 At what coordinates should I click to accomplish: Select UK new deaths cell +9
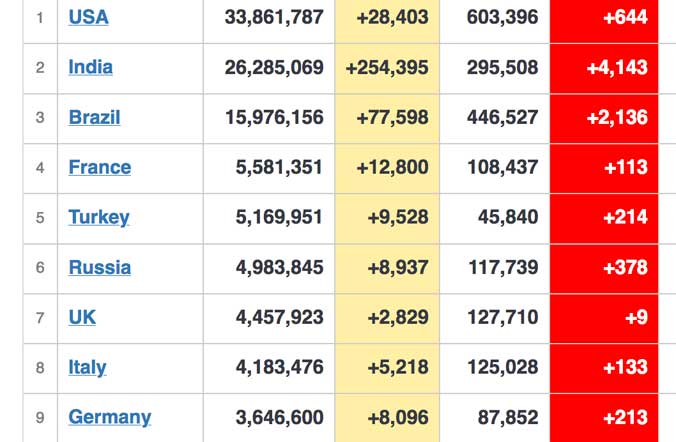tap(604, 318)
